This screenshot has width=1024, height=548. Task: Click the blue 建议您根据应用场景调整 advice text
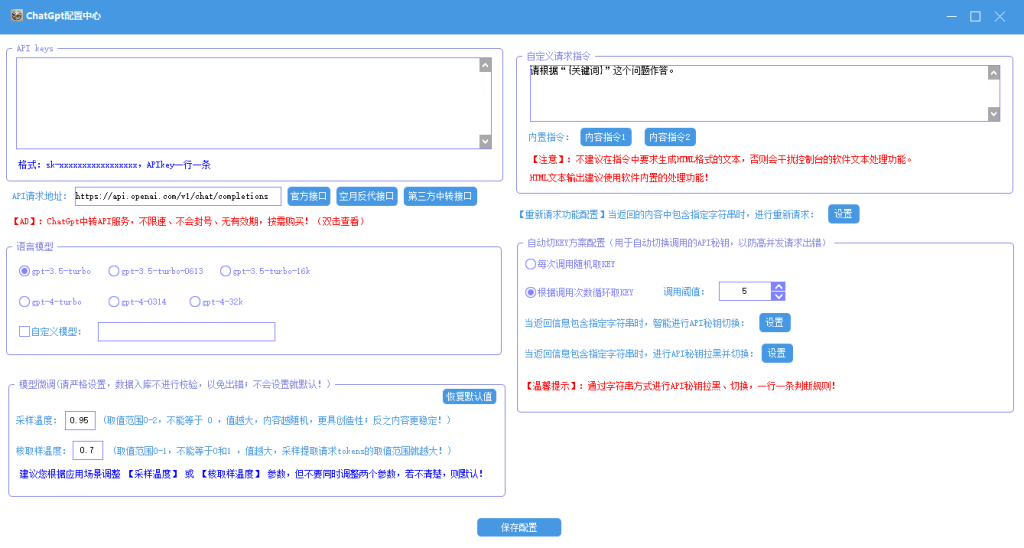pos(251,474)
